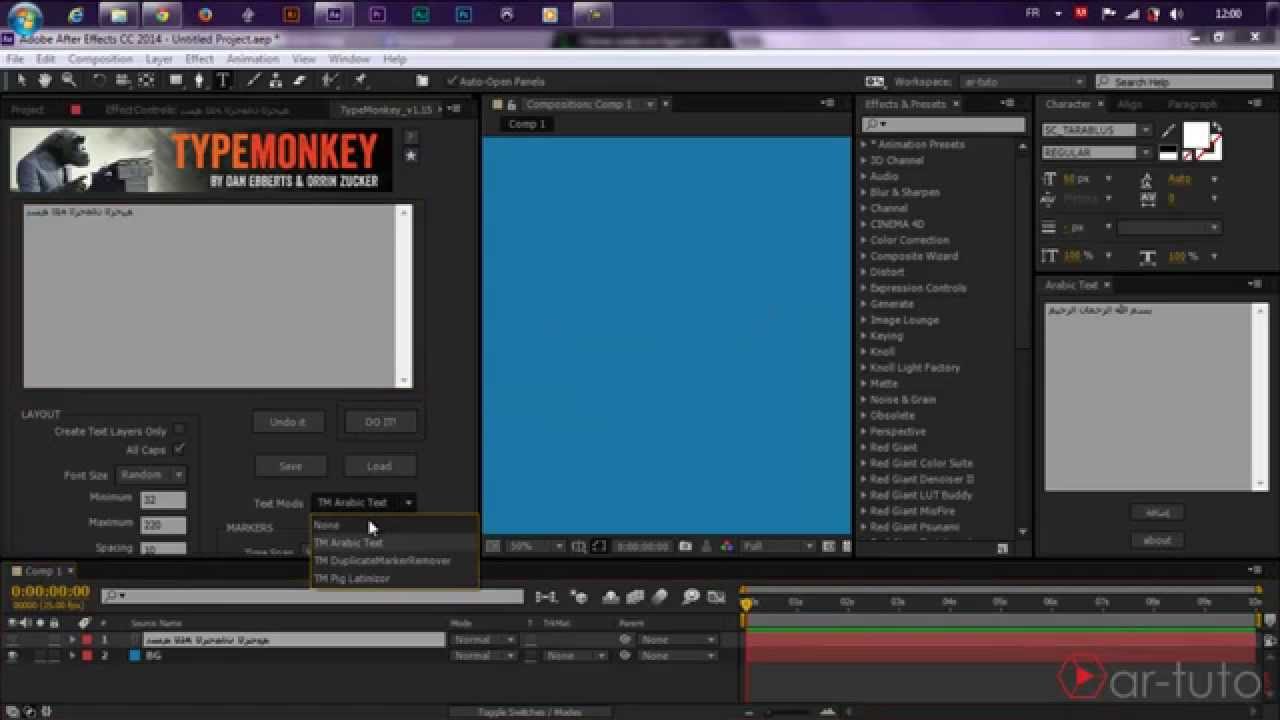
Task: Select the Horizontal Type tool
Action: click(x=222, y=81)
